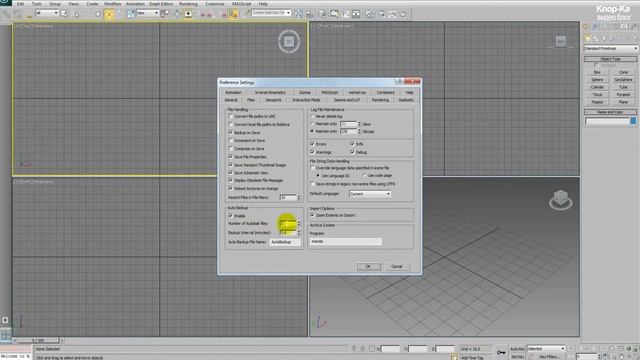The height and width of the screenshot is (360, 640).
Task: Click the Auto Key button
Action: pyautogui.click(x=517, y=349)
